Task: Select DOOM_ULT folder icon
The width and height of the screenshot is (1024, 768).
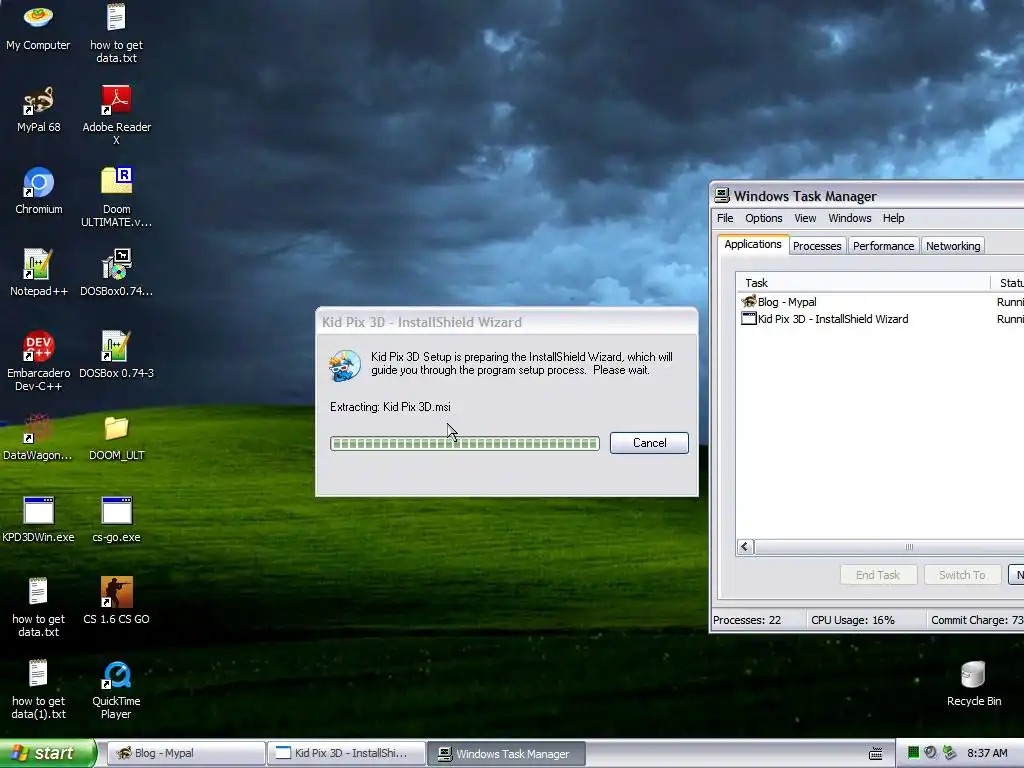Action: tap(116, 437)
